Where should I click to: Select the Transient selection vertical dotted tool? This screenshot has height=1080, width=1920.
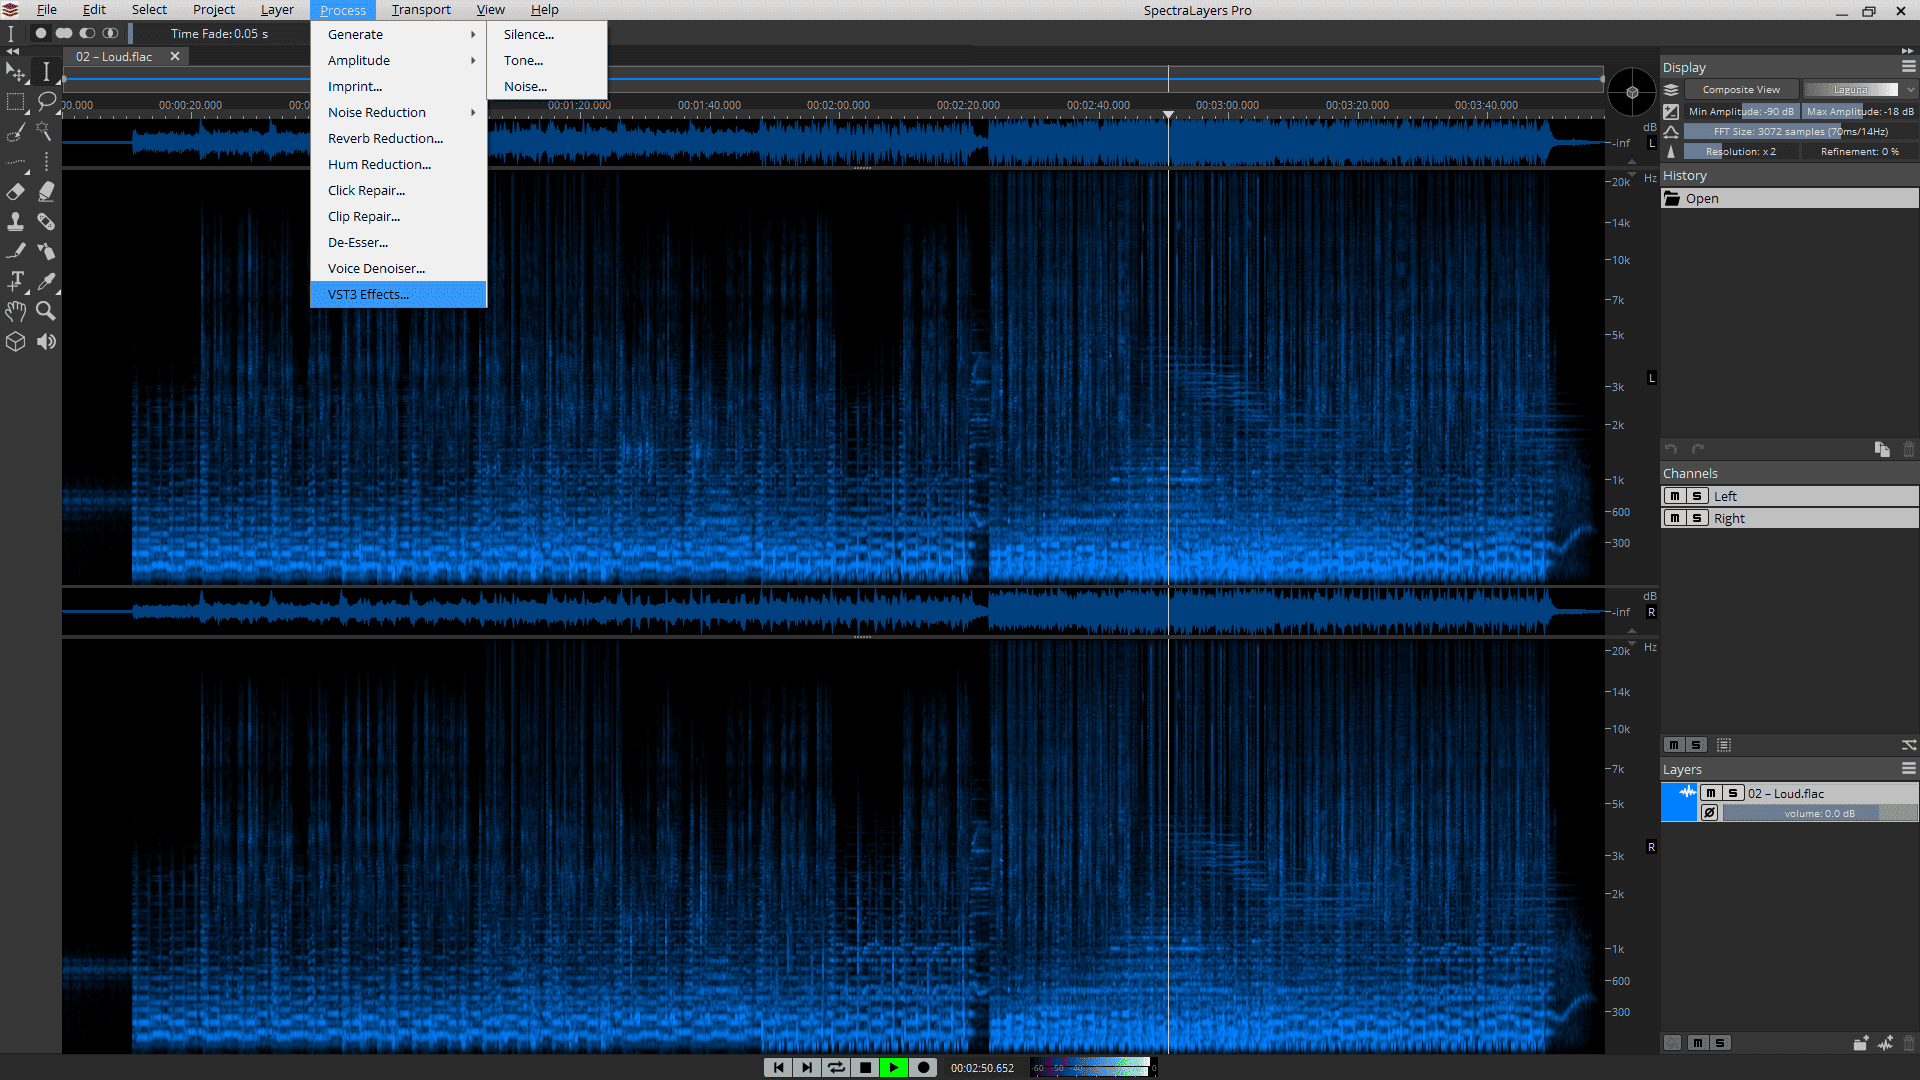point(46,162)
